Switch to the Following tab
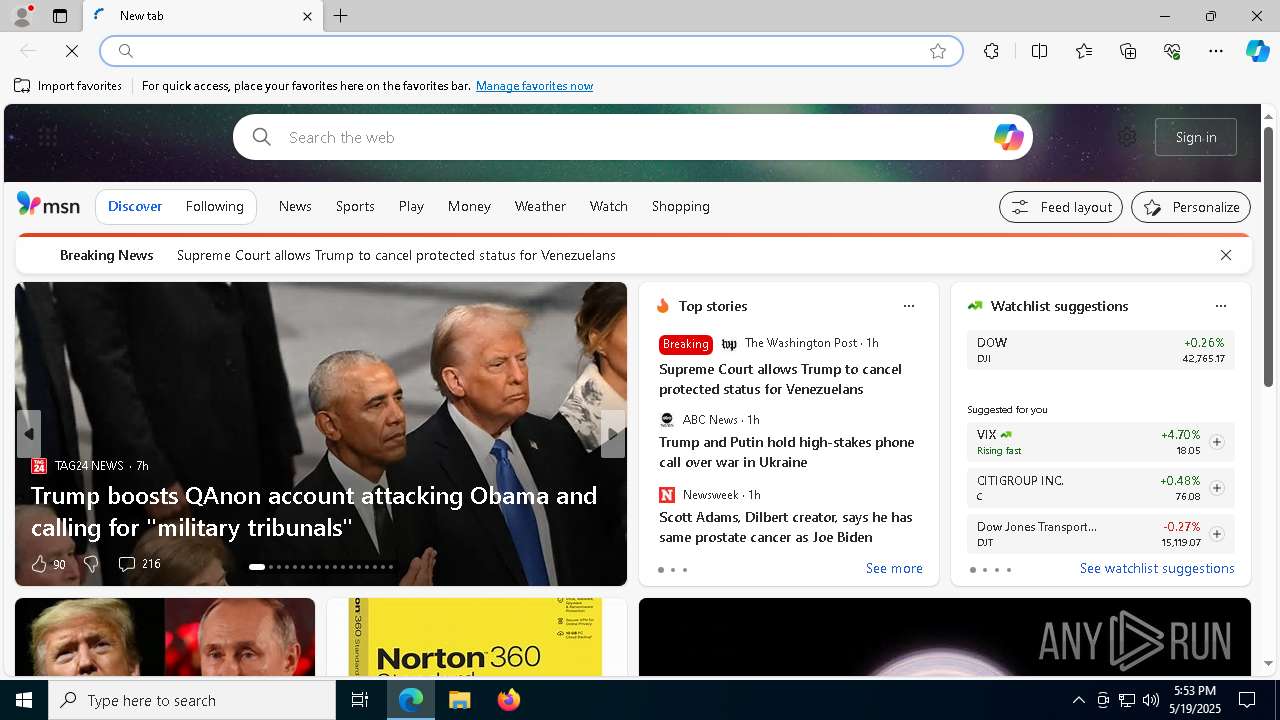 click(214, 206)
